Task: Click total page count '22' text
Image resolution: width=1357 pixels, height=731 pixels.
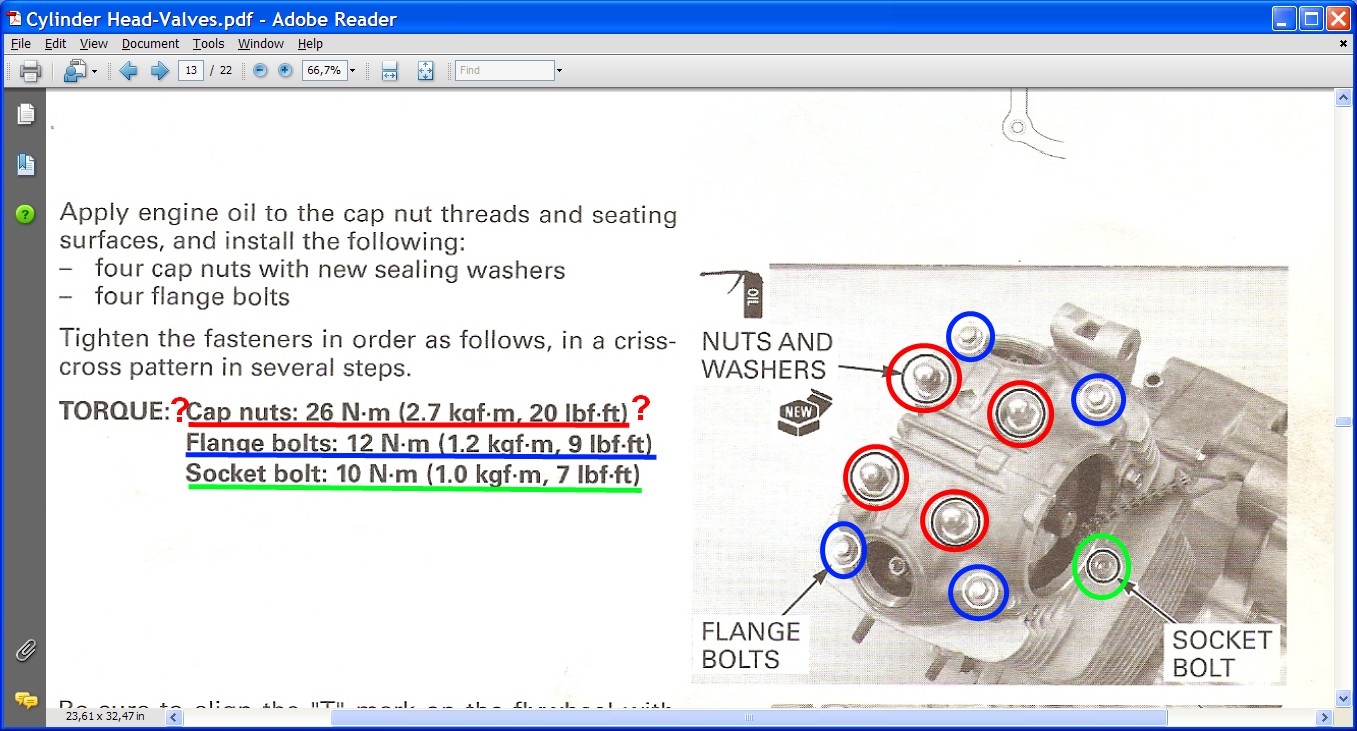Action: pyautogui.click(x=226, y=71)
